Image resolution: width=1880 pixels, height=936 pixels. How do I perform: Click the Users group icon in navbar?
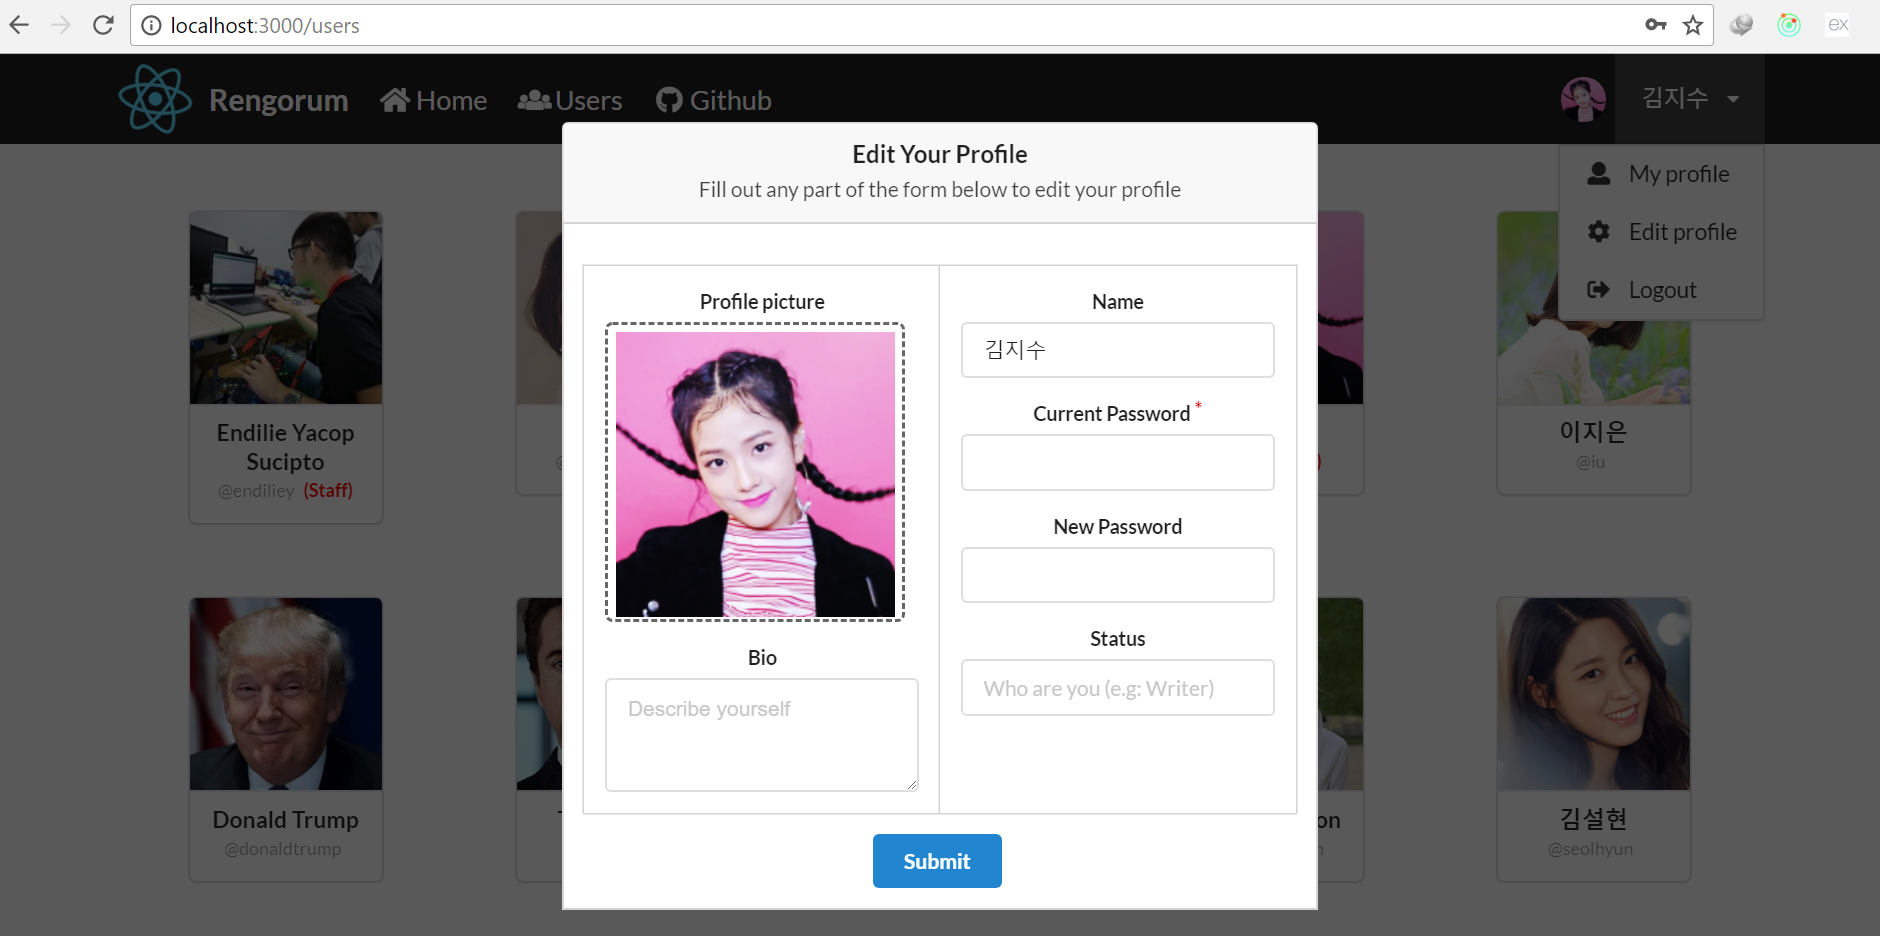(x=534, y=100)
